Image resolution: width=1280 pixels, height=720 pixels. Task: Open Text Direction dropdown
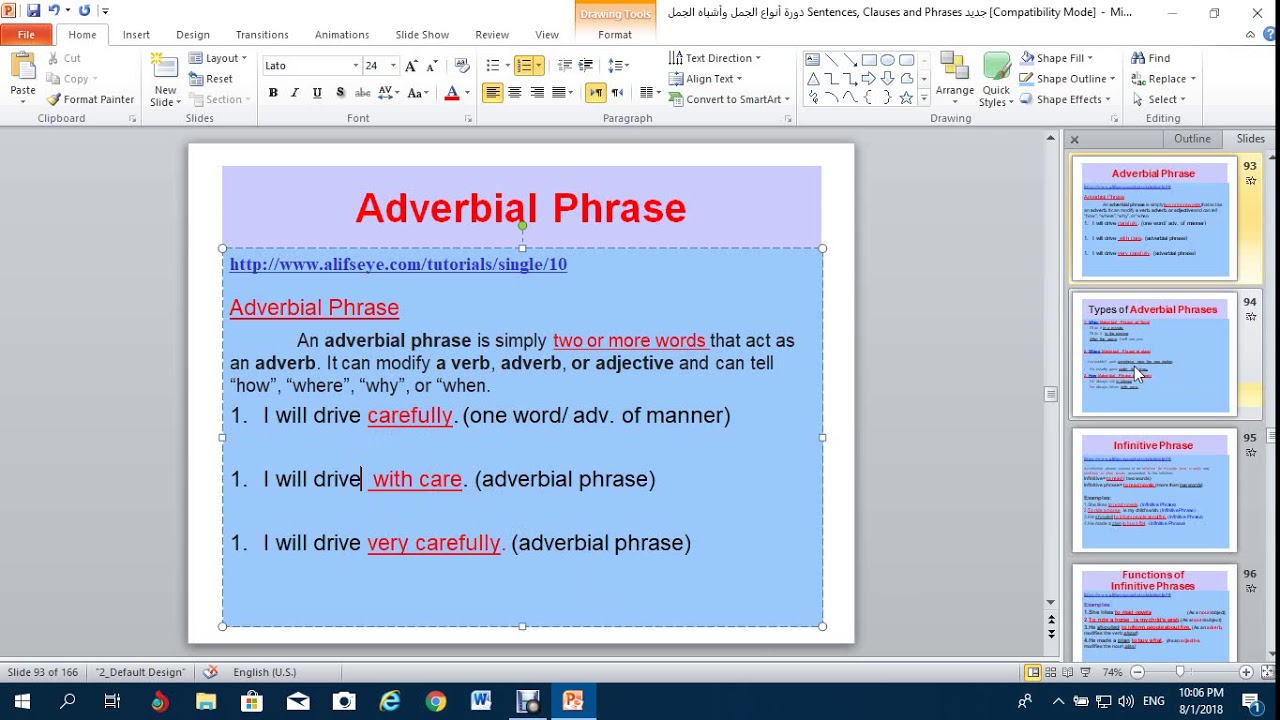[715, 58]
